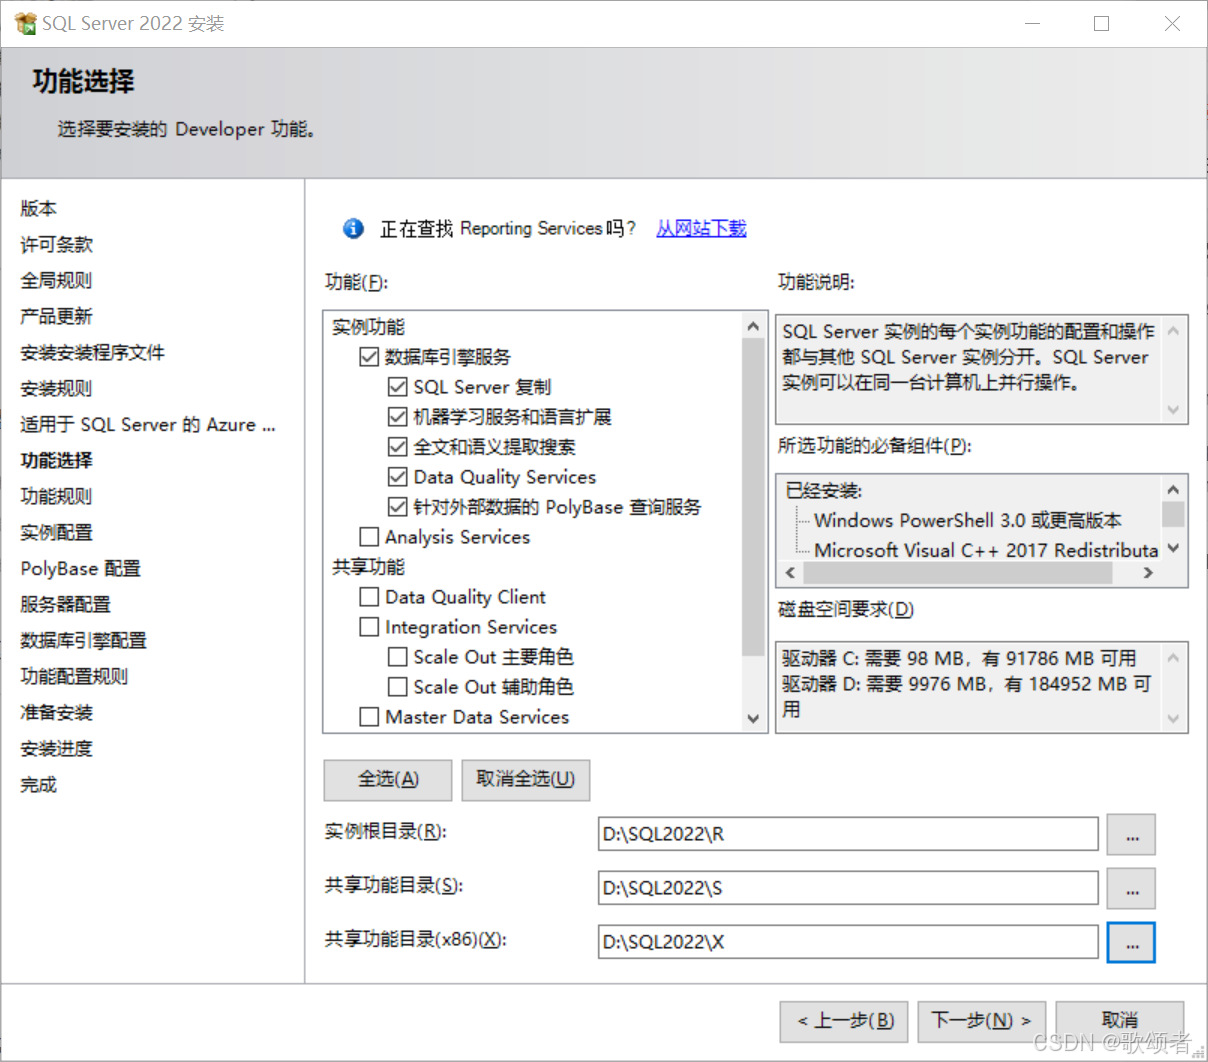Screen dimensions: 1208x1062
Task: Select the 适用于 SQL Server 的 Azure step
Action: pos(148,424)
